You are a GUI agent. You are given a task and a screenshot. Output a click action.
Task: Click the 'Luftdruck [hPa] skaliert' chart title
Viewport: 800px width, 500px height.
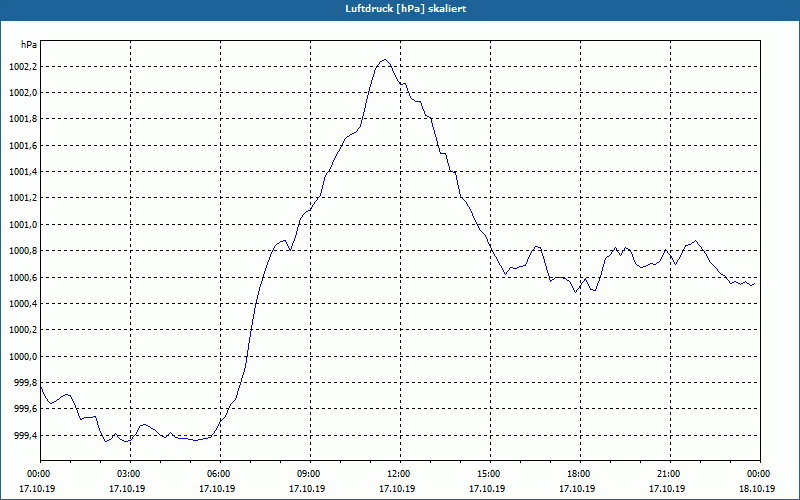(406, 9)
